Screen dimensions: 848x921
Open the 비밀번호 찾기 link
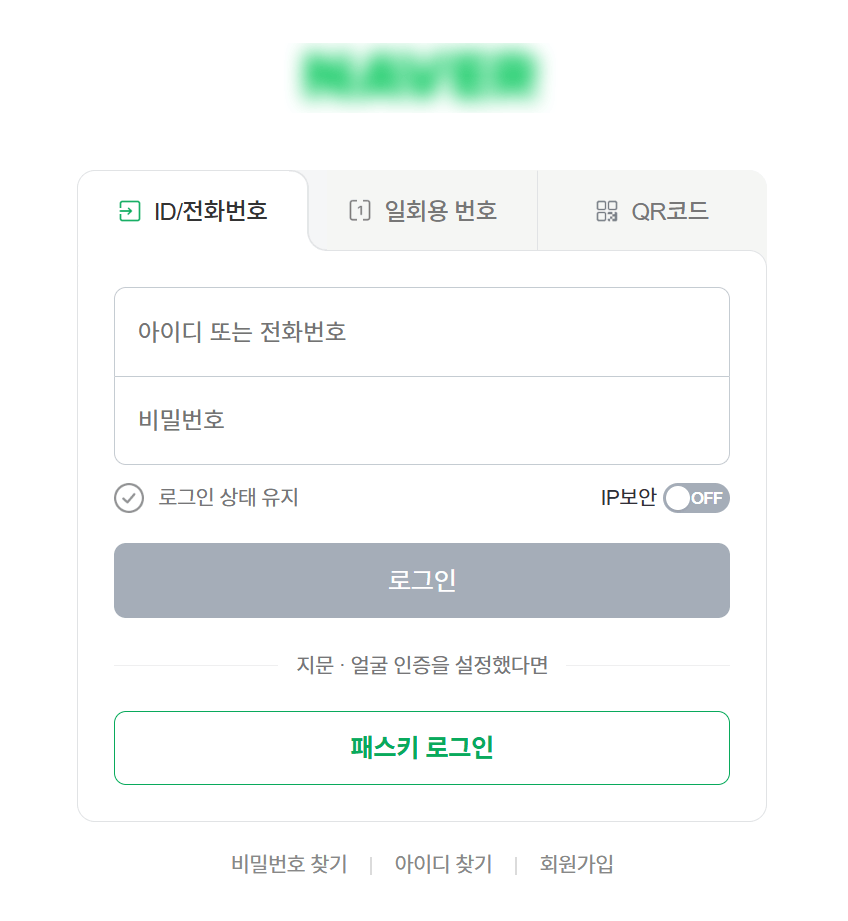pos(289,864)
